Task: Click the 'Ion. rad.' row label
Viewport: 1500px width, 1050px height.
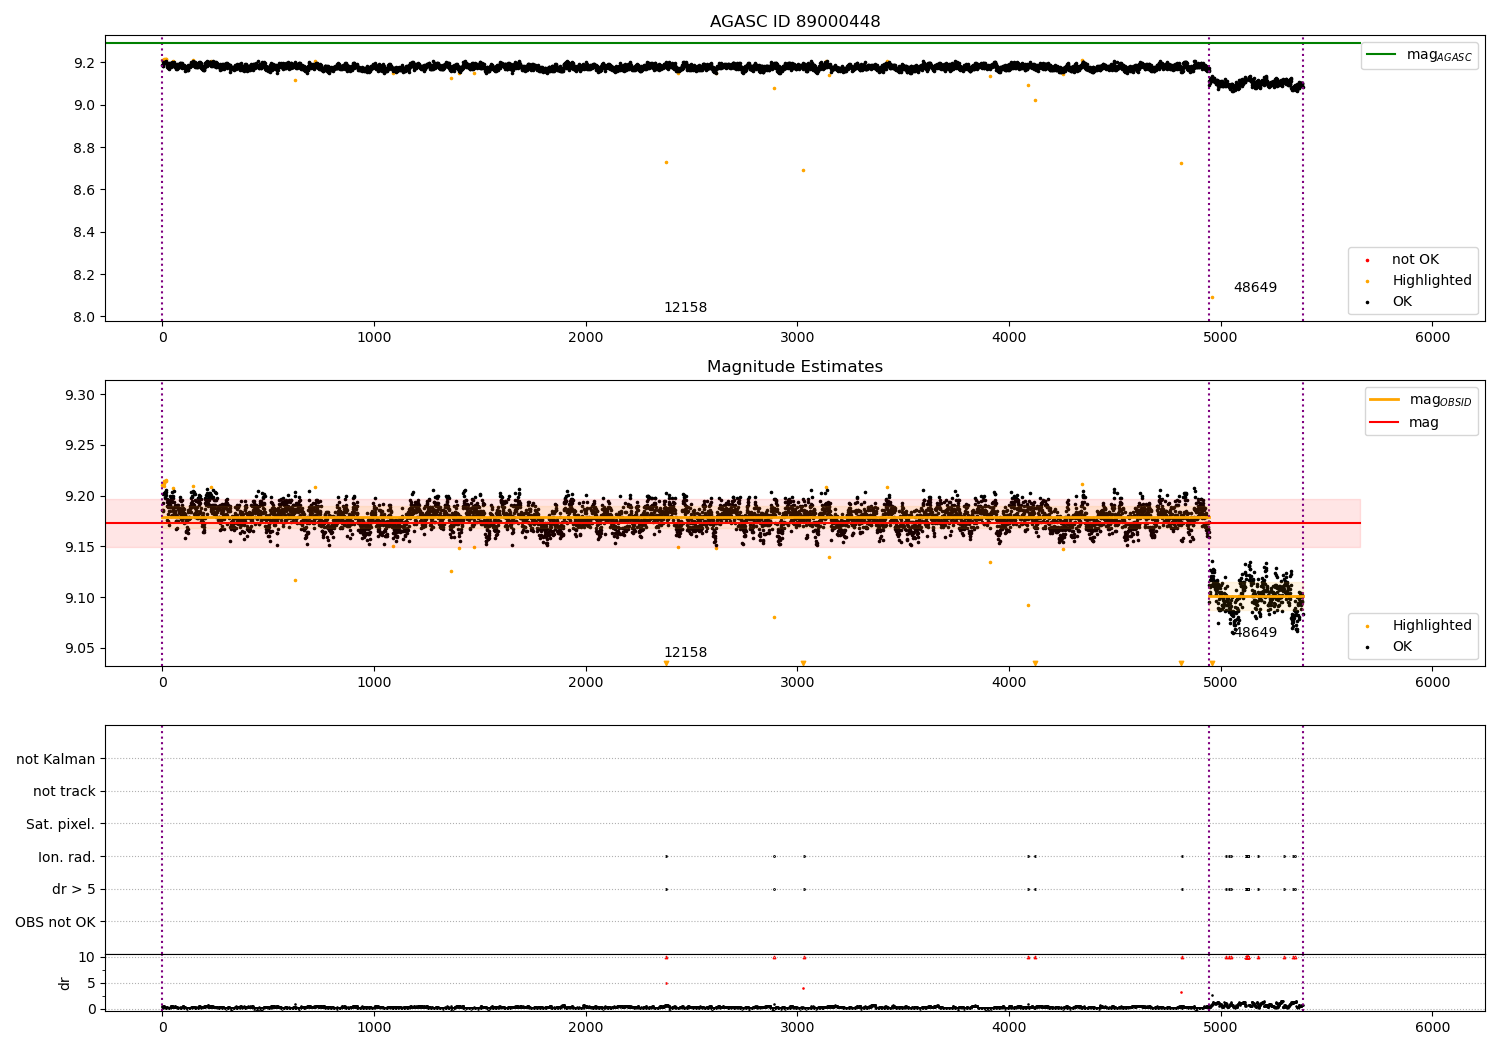Action: pos(67,858)
